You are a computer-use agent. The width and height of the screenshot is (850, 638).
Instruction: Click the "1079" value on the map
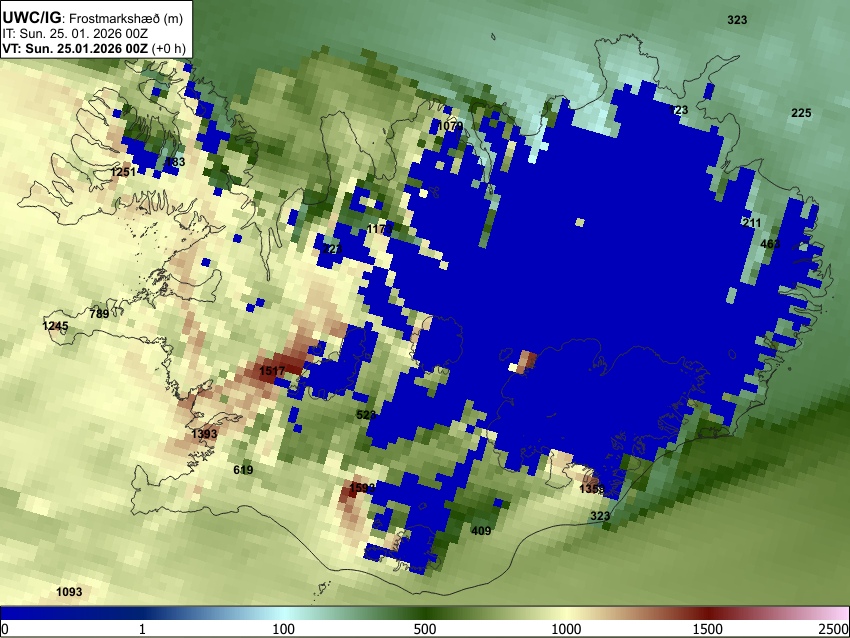[x=450, y=126]
